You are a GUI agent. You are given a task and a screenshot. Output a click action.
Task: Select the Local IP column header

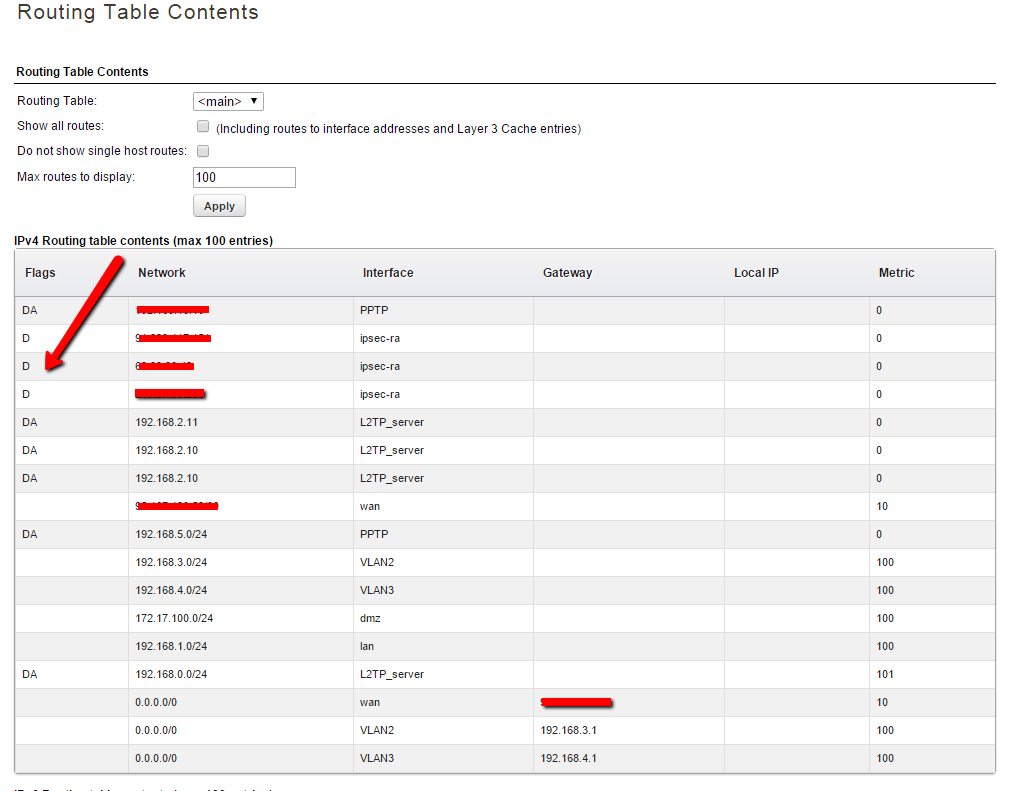[x=756, y=273]
